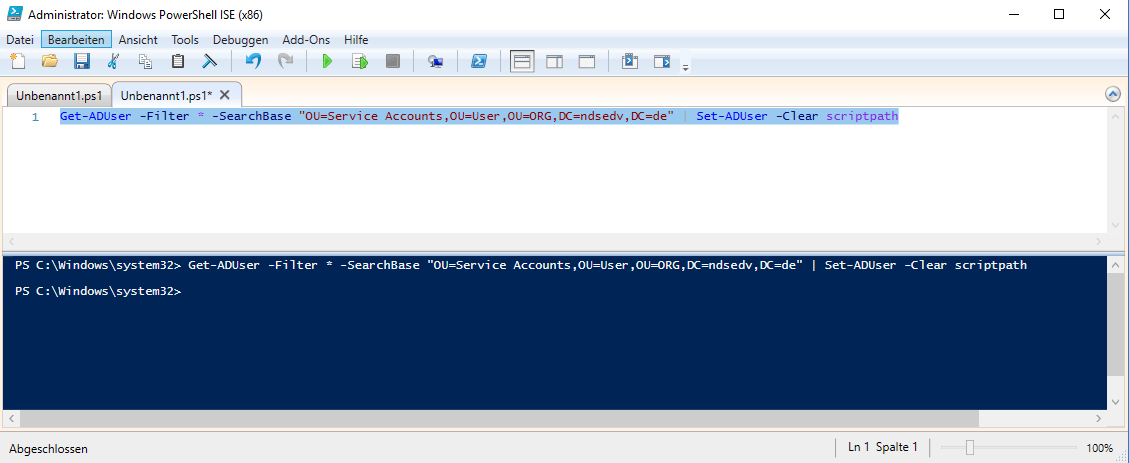Maximize the script pane layout
Image resolution: width=1129 pixels, height=463 pixels.
tap(587, 62)
